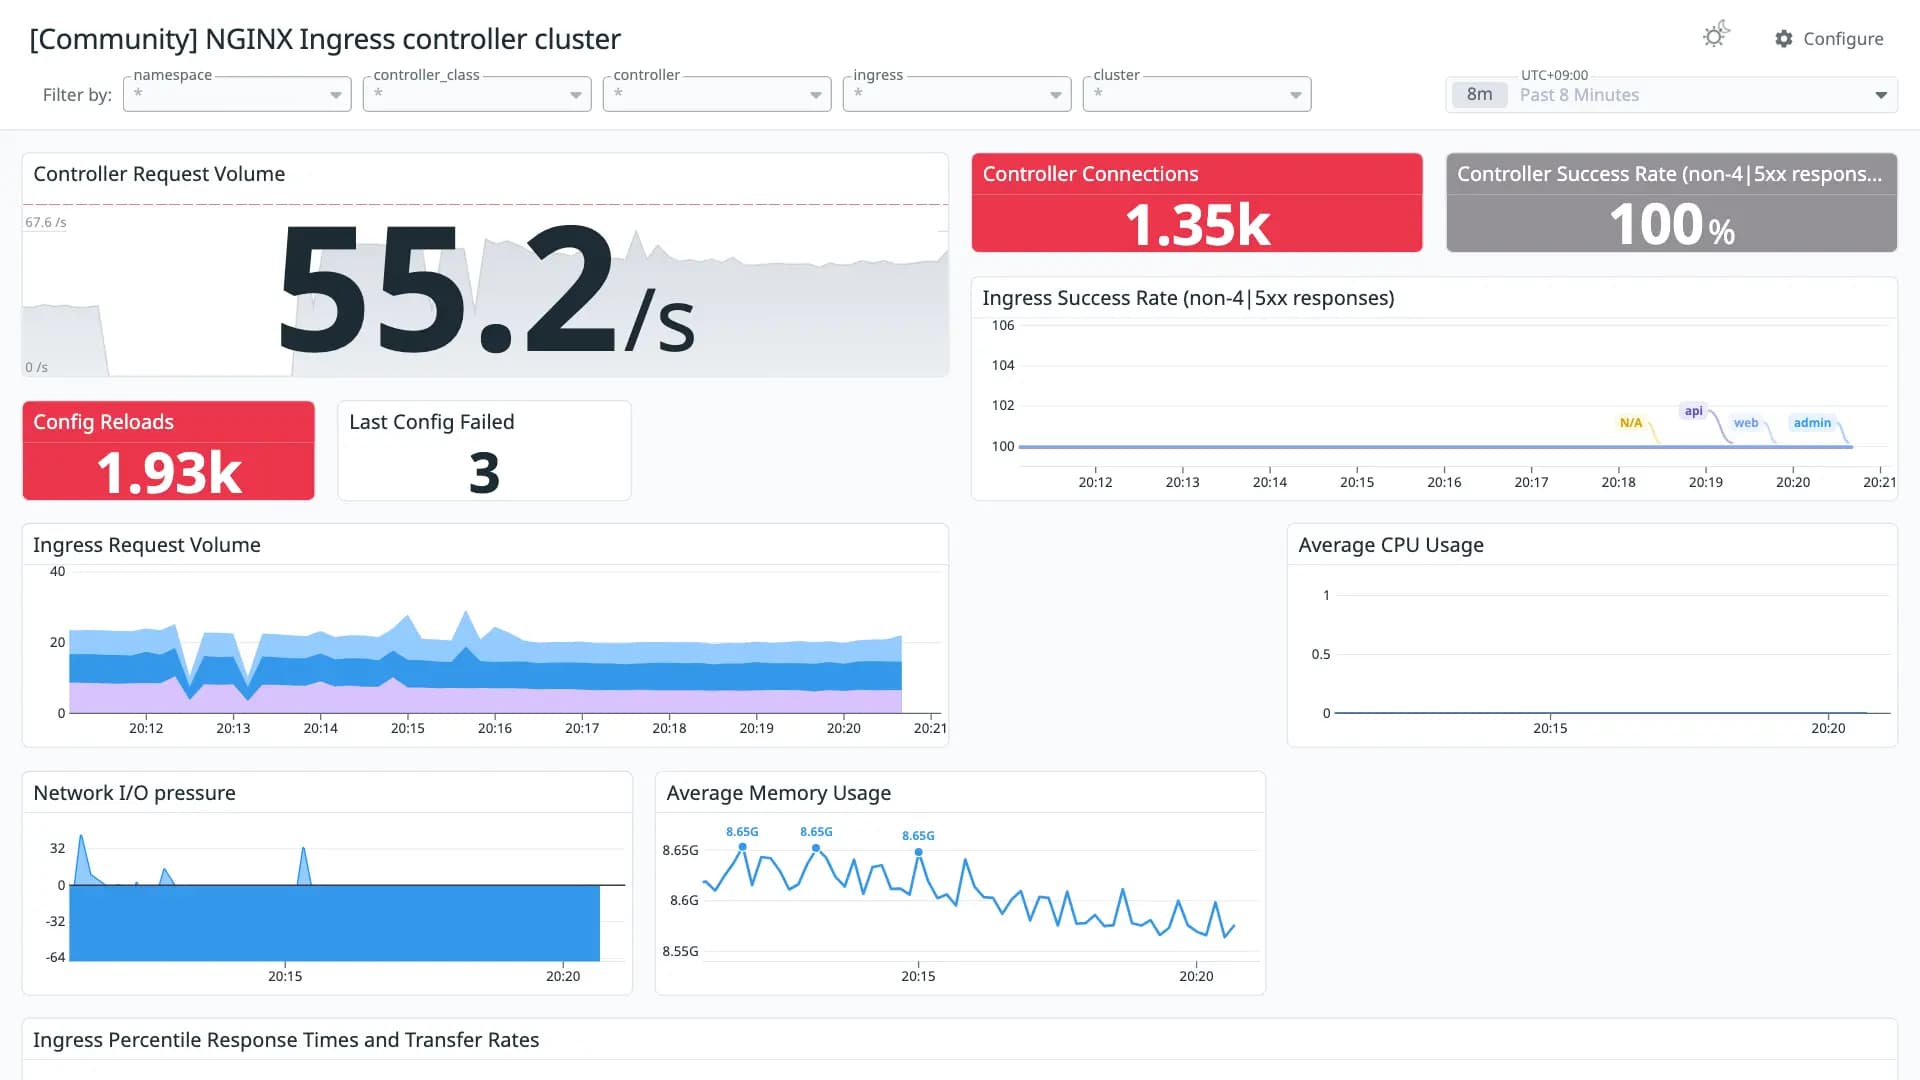The width and height of the screenshot is (1920, 1080).
Task: Click the web series label in success rate chart
Action: click(x=1746, y=423)
